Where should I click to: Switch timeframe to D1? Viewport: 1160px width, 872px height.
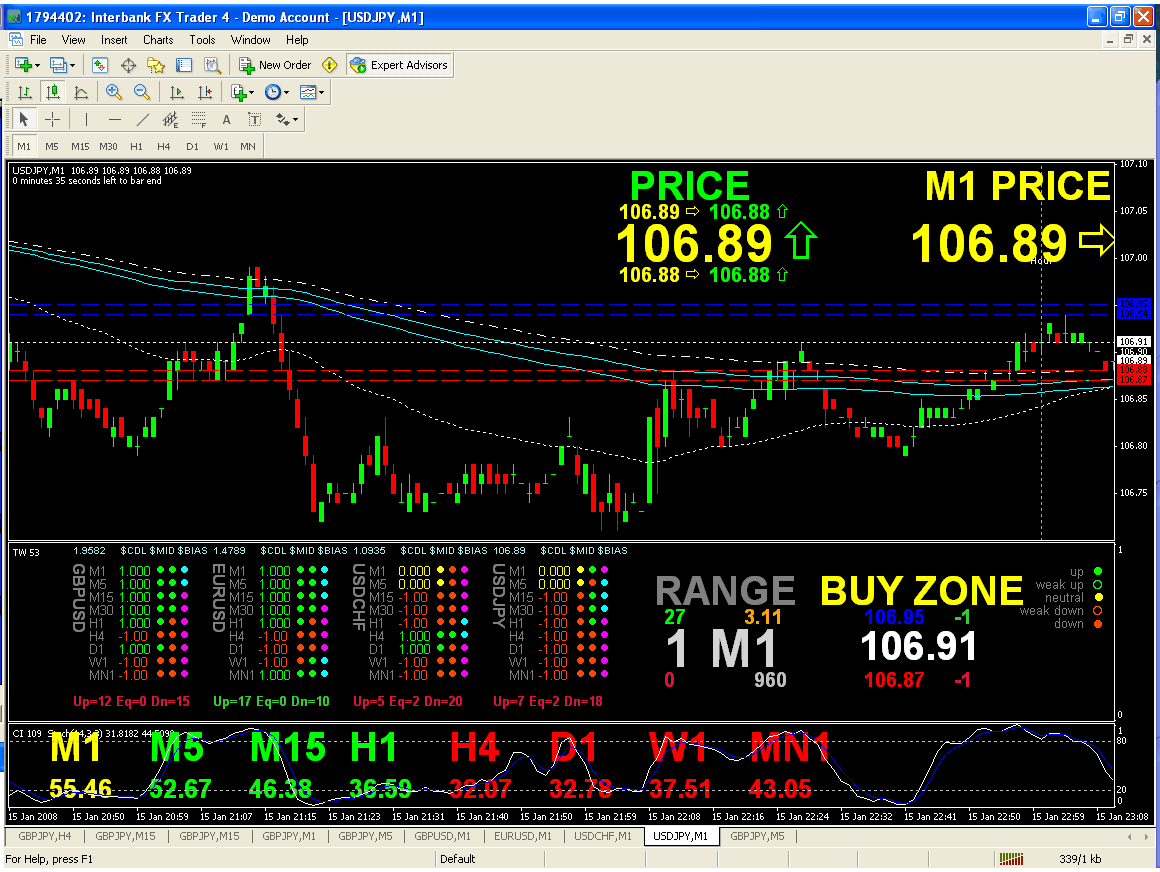pyautogui.click(x=192, y=146)
